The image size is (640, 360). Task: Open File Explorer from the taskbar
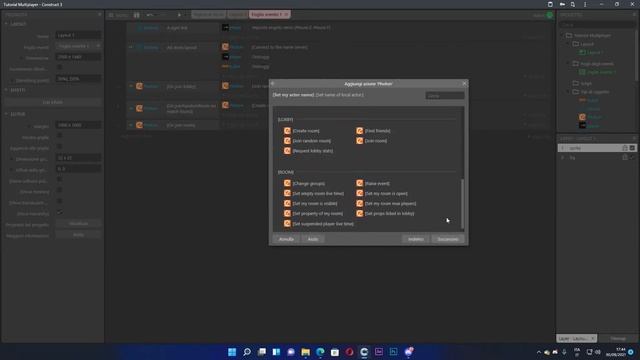[x=305, y=352]
